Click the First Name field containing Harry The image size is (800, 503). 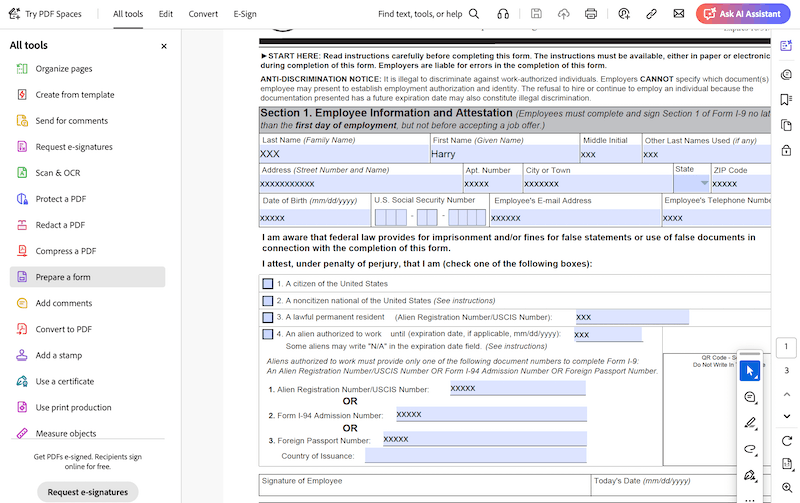pos(504,154)
